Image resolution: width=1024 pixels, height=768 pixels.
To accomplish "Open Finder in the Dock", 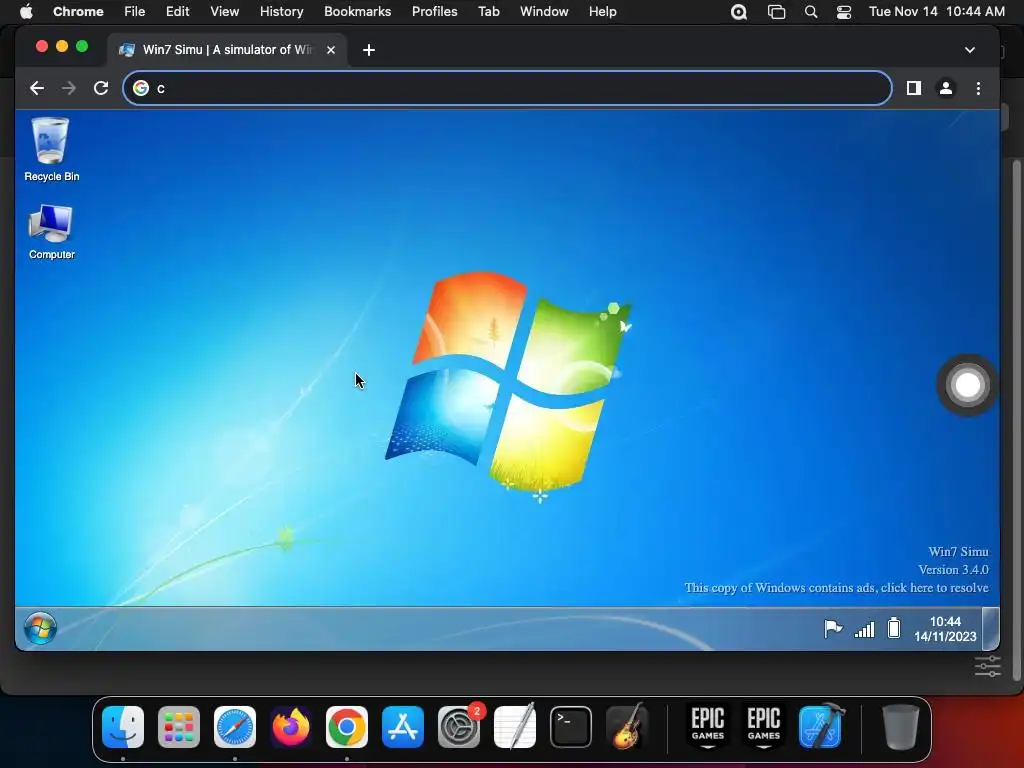I will 123,727.
